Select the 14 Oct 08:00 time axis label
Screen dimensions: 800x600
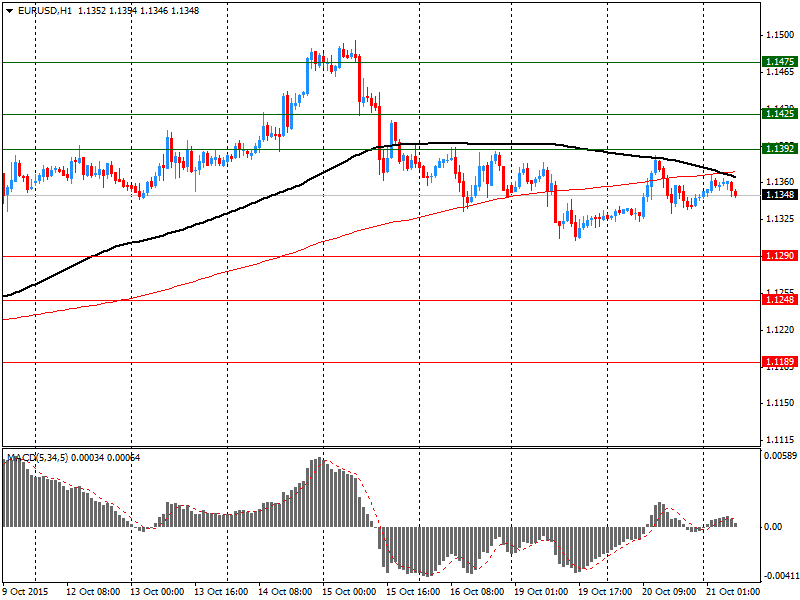coord(285,591)
